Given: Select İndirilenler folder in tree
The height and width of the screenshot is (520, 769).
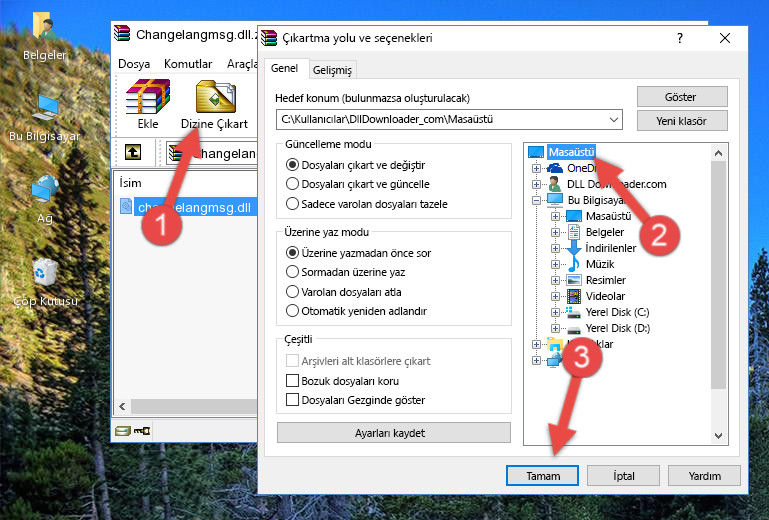Looking at the screenshot, I should click(x=611, y=248).
